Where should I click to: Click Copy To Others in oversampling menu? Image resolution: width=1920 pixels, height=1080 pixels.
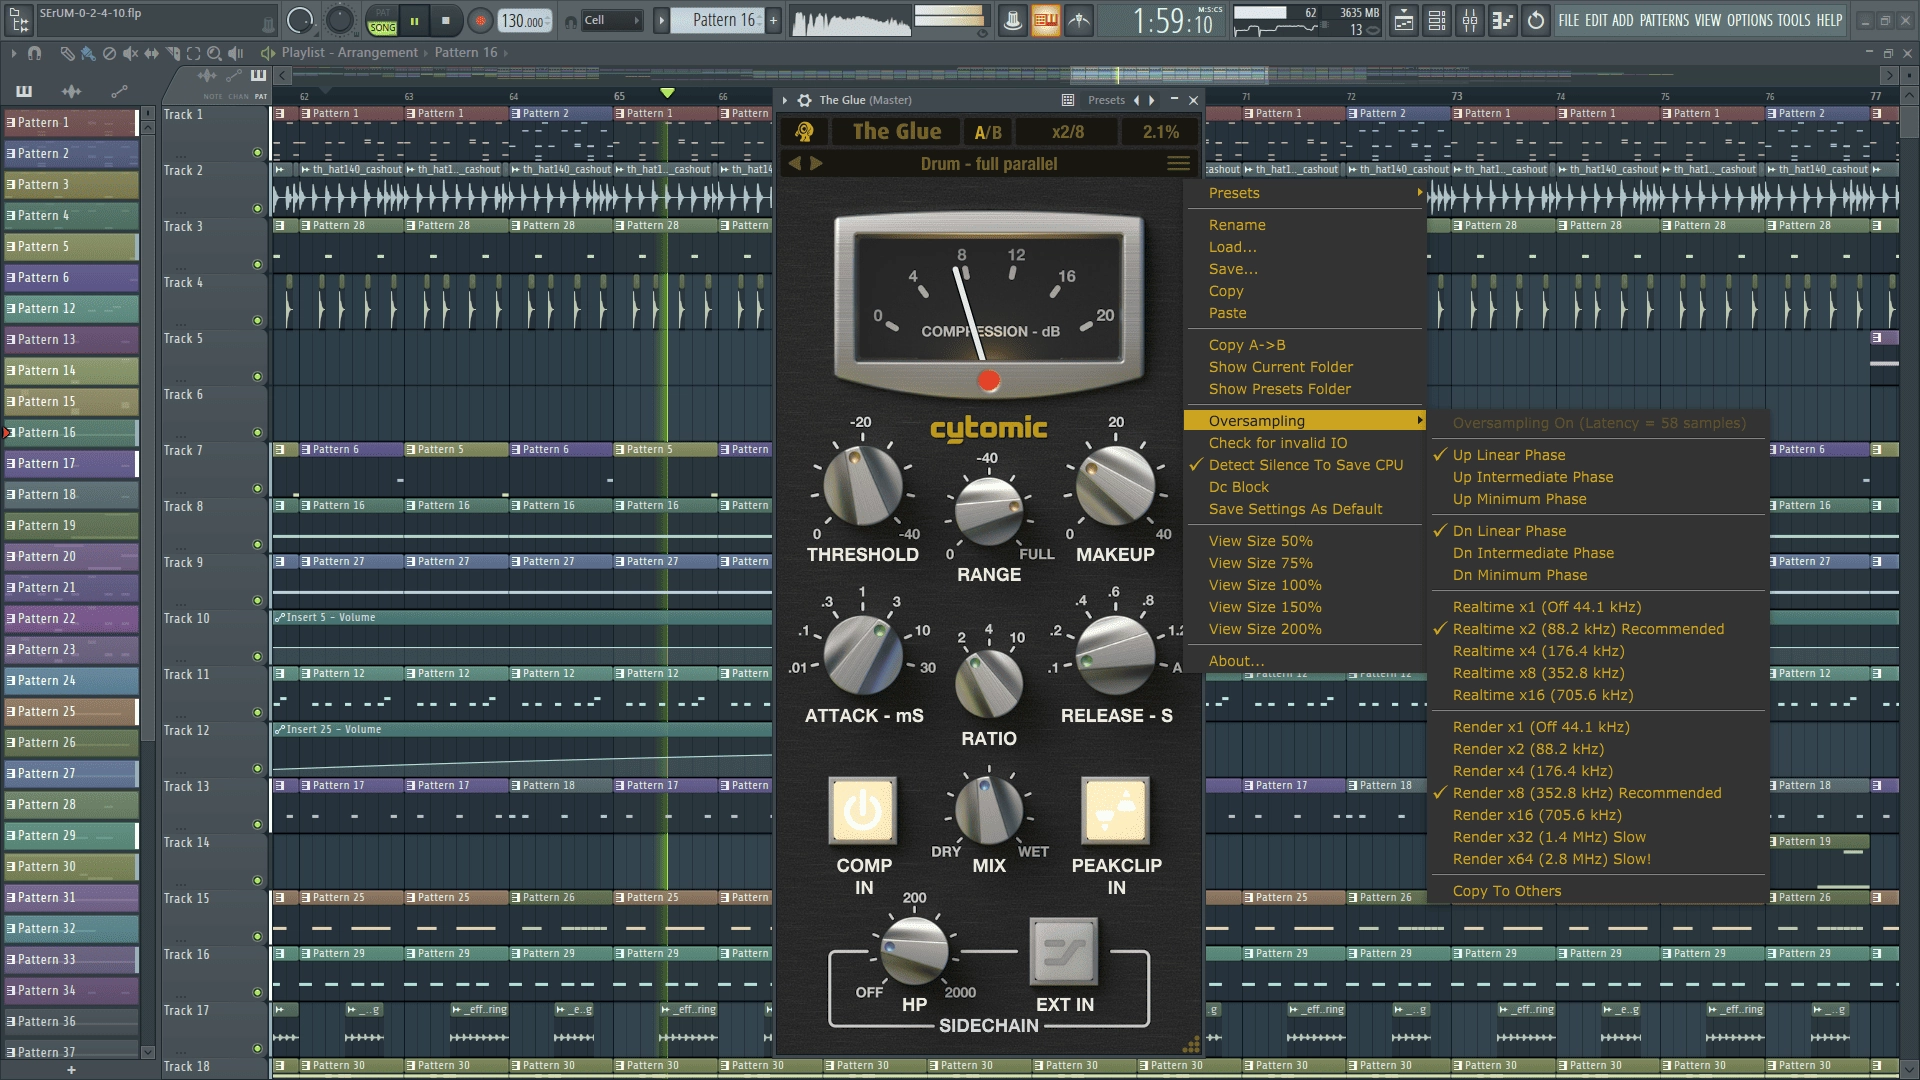tap(1506, 891)
